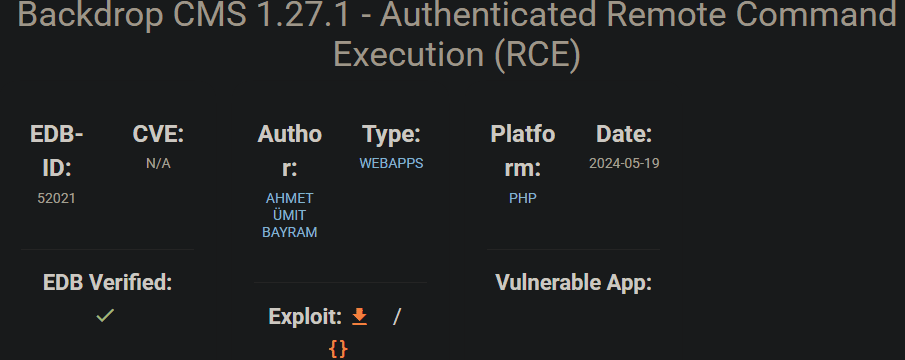The image size is (905, 360).
Task: Click the EDB-ID: heading
Action: tap(57, 152)
